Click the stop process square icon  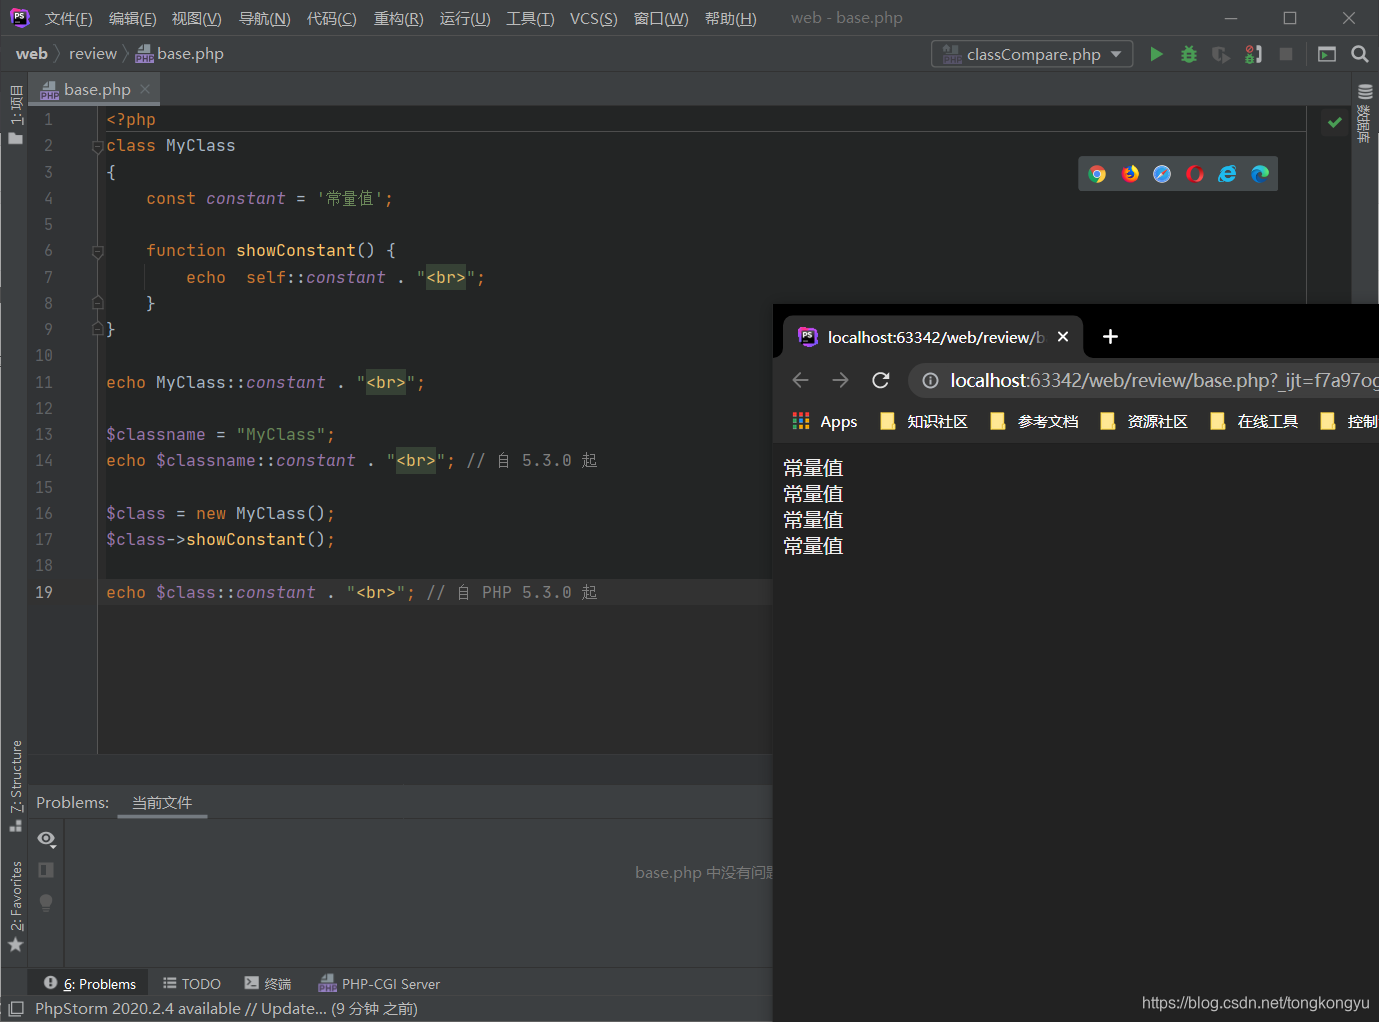point(1286,54)
